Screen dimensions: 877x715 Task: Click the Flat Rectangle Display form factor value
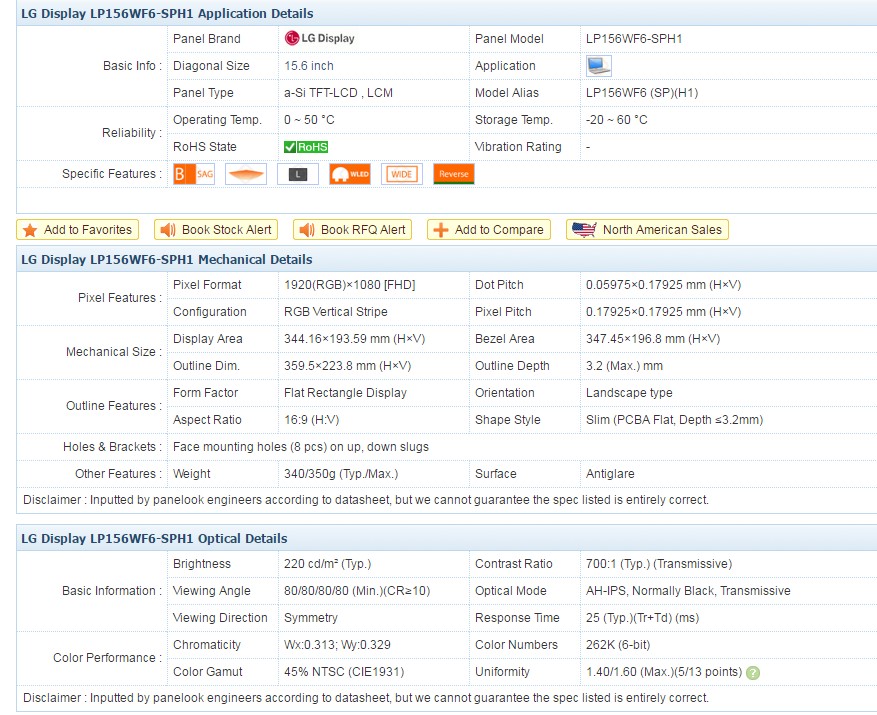pos(345,393)
